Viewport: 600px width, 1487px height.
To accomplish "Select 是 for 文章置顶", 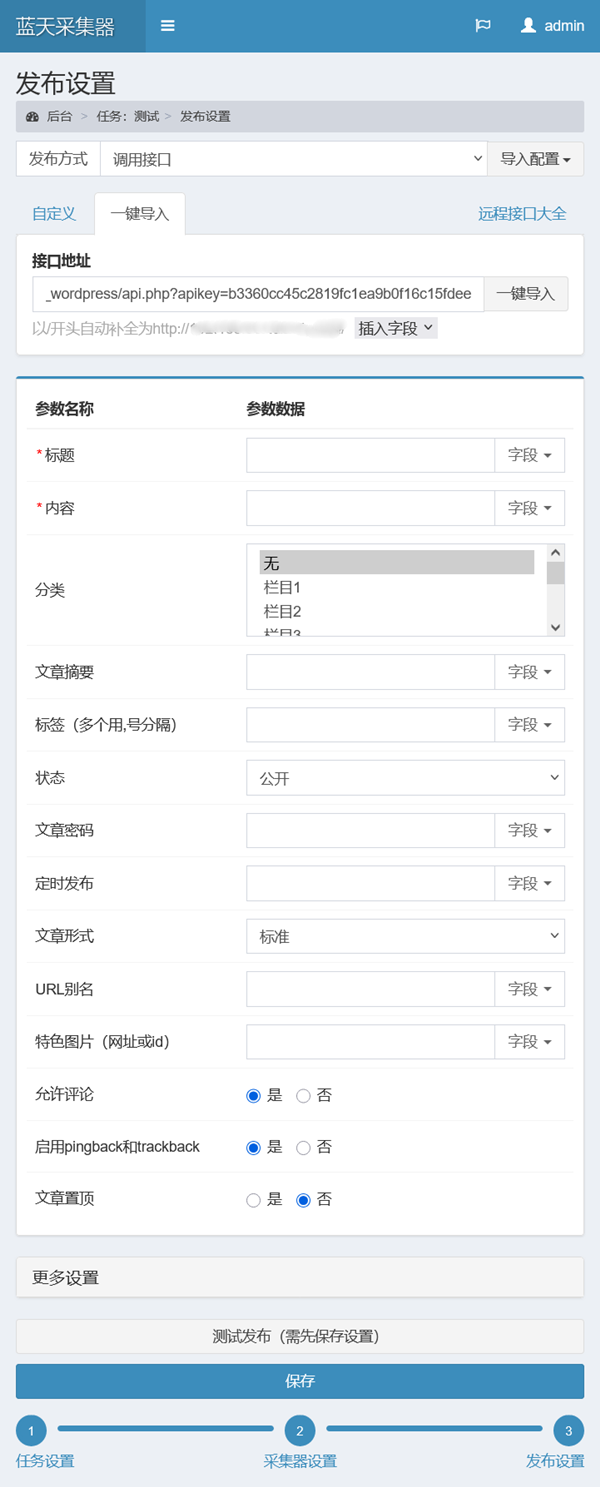I will [x=254, y=1200].
